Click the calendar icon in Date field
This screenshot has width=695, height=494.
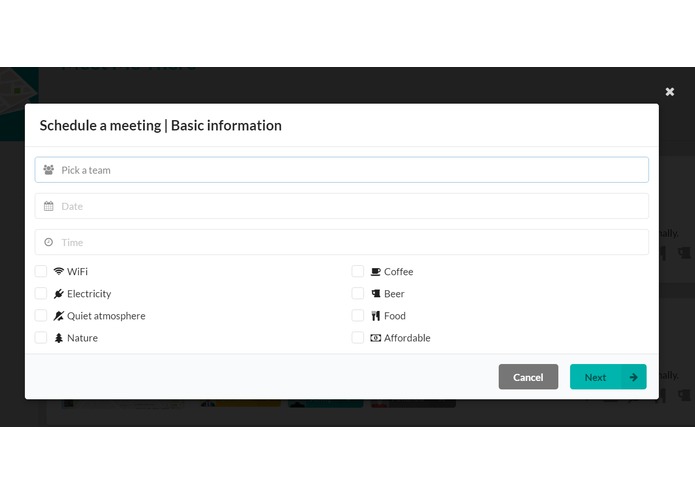(49, 206)
